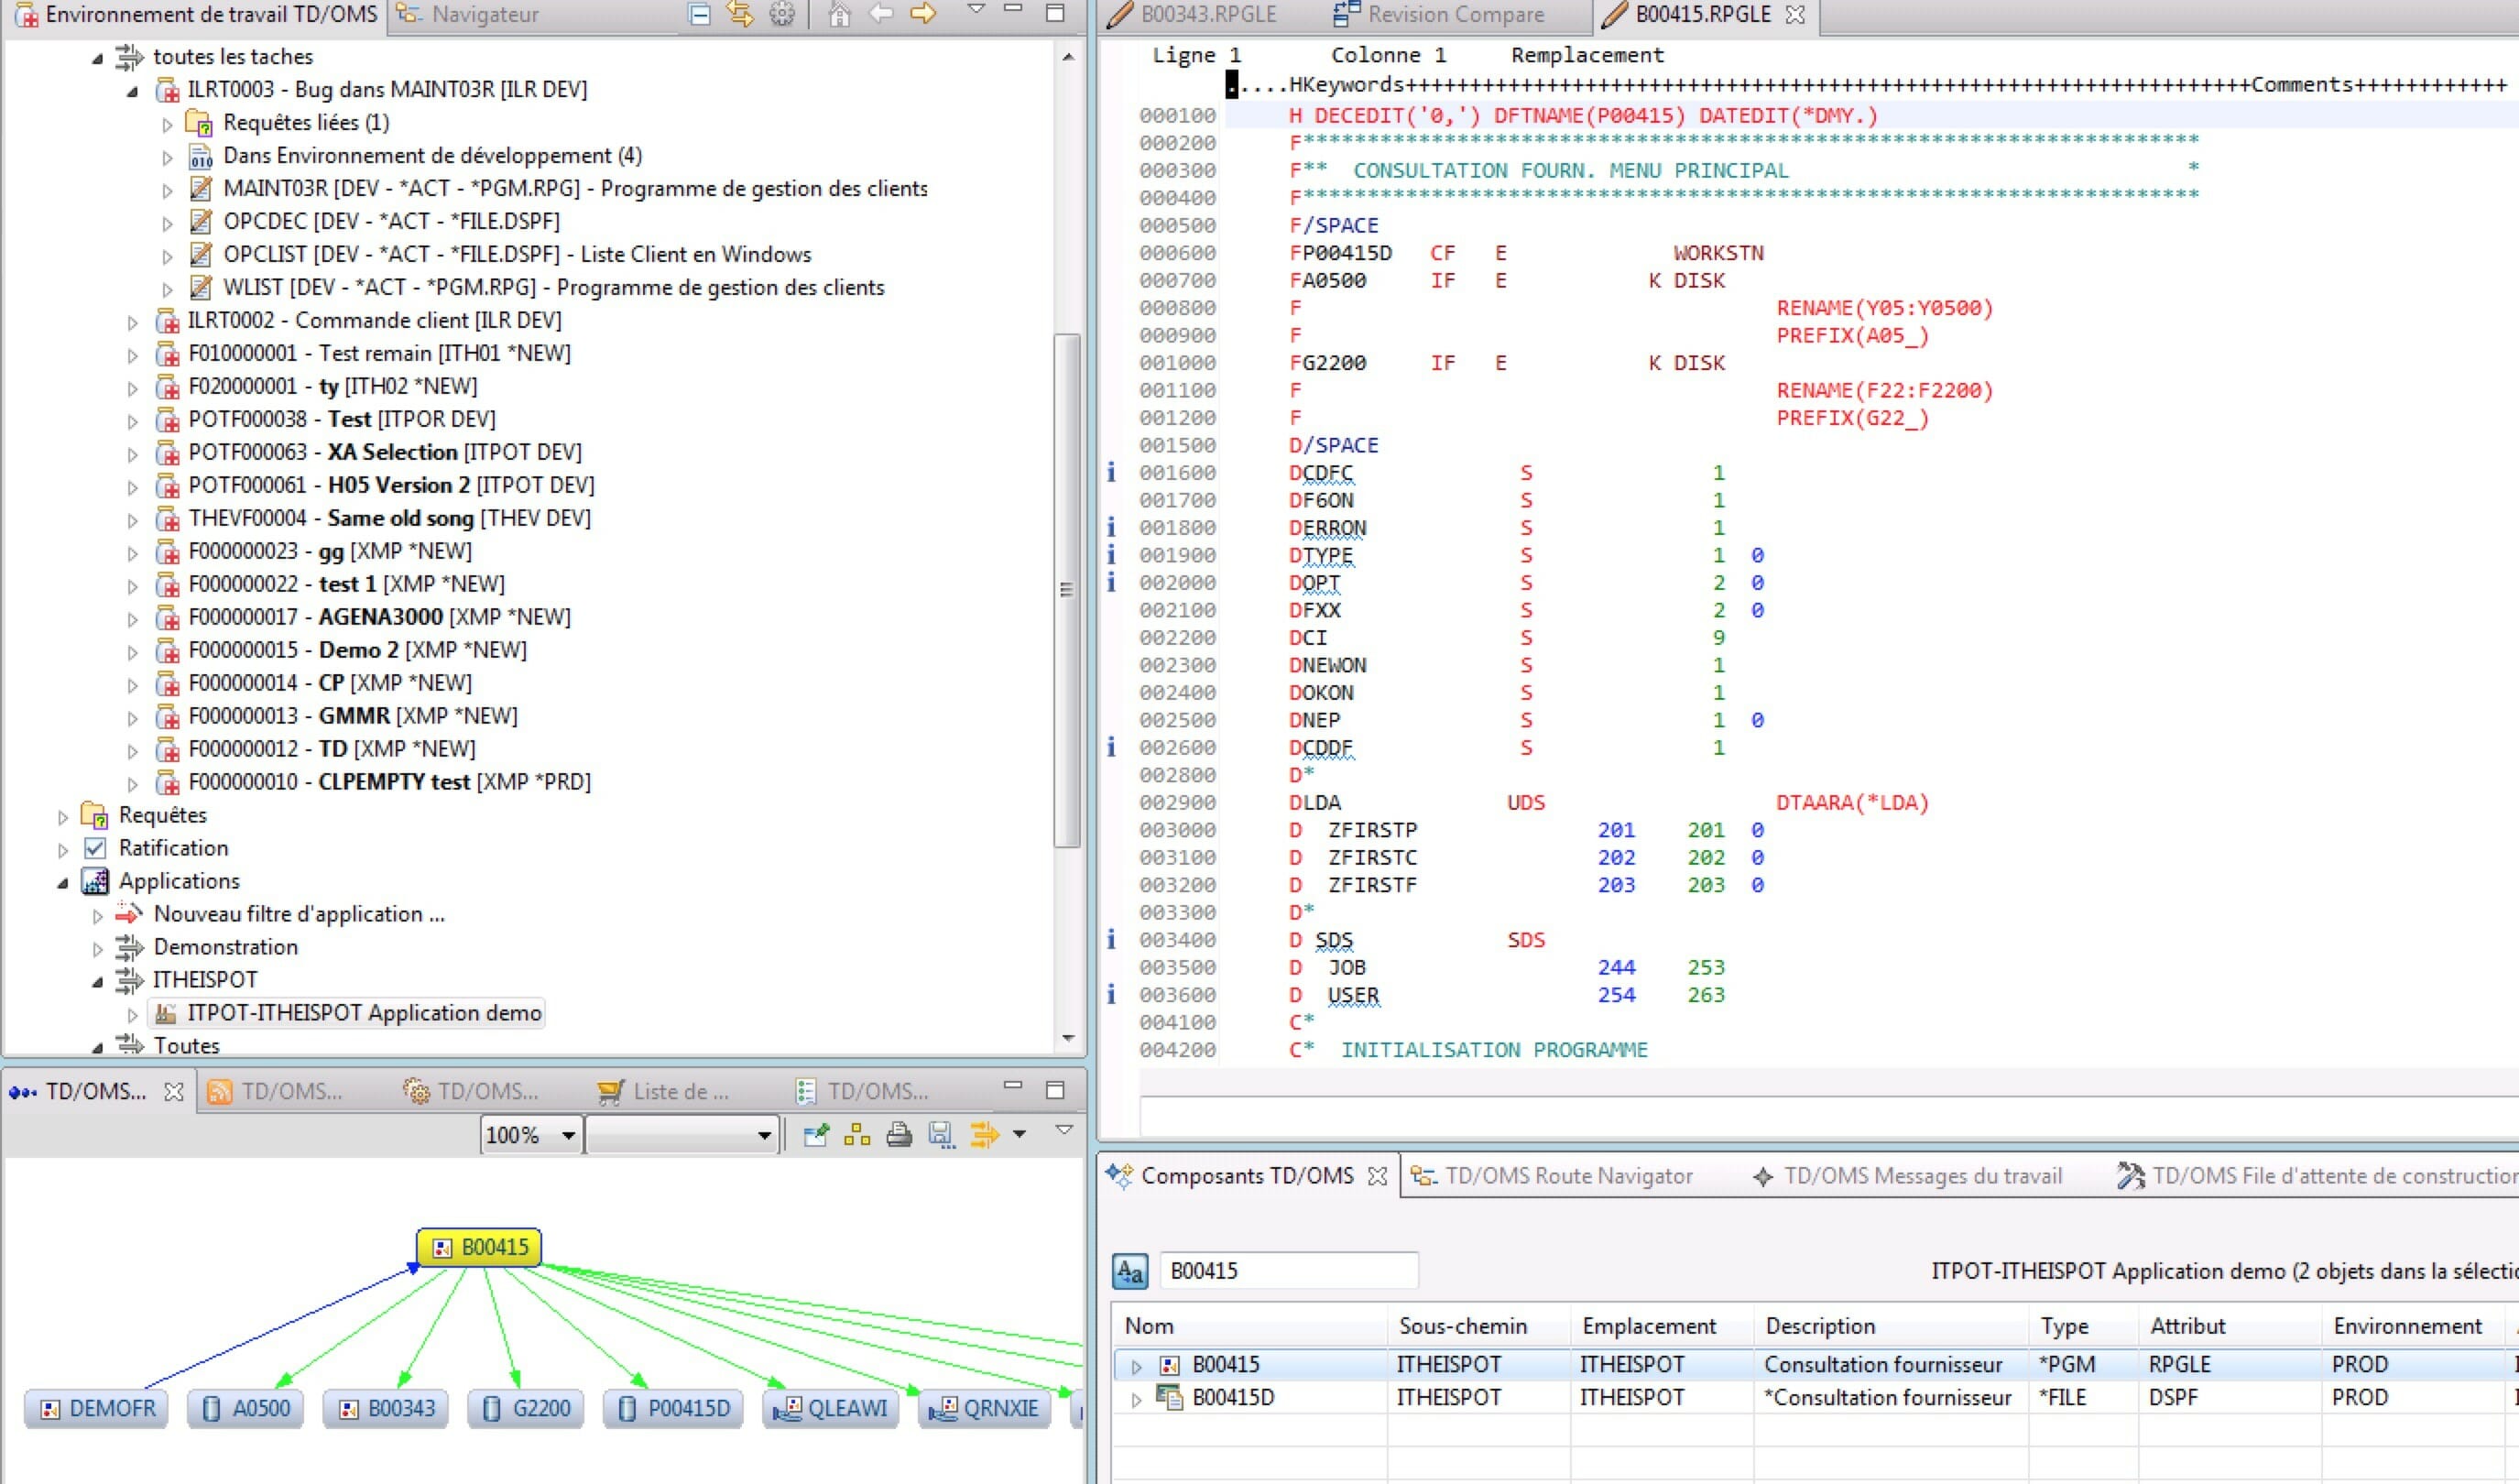Collapse the Applications node
This screenshot has height=1484, width=2519.
tap(62, 883)
